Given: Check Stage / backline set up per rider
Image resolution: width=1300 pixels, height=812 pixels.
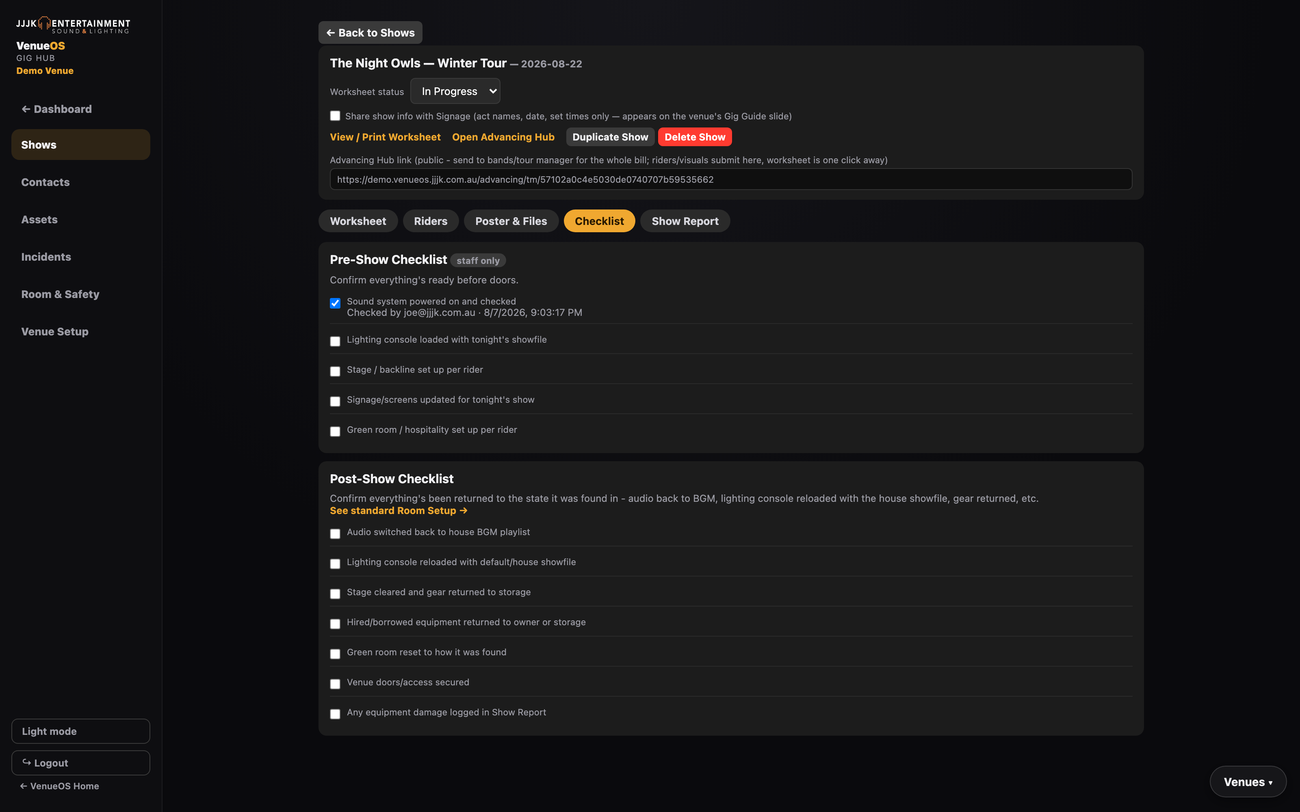Looking at the screenshot, I should click(335, 371).
